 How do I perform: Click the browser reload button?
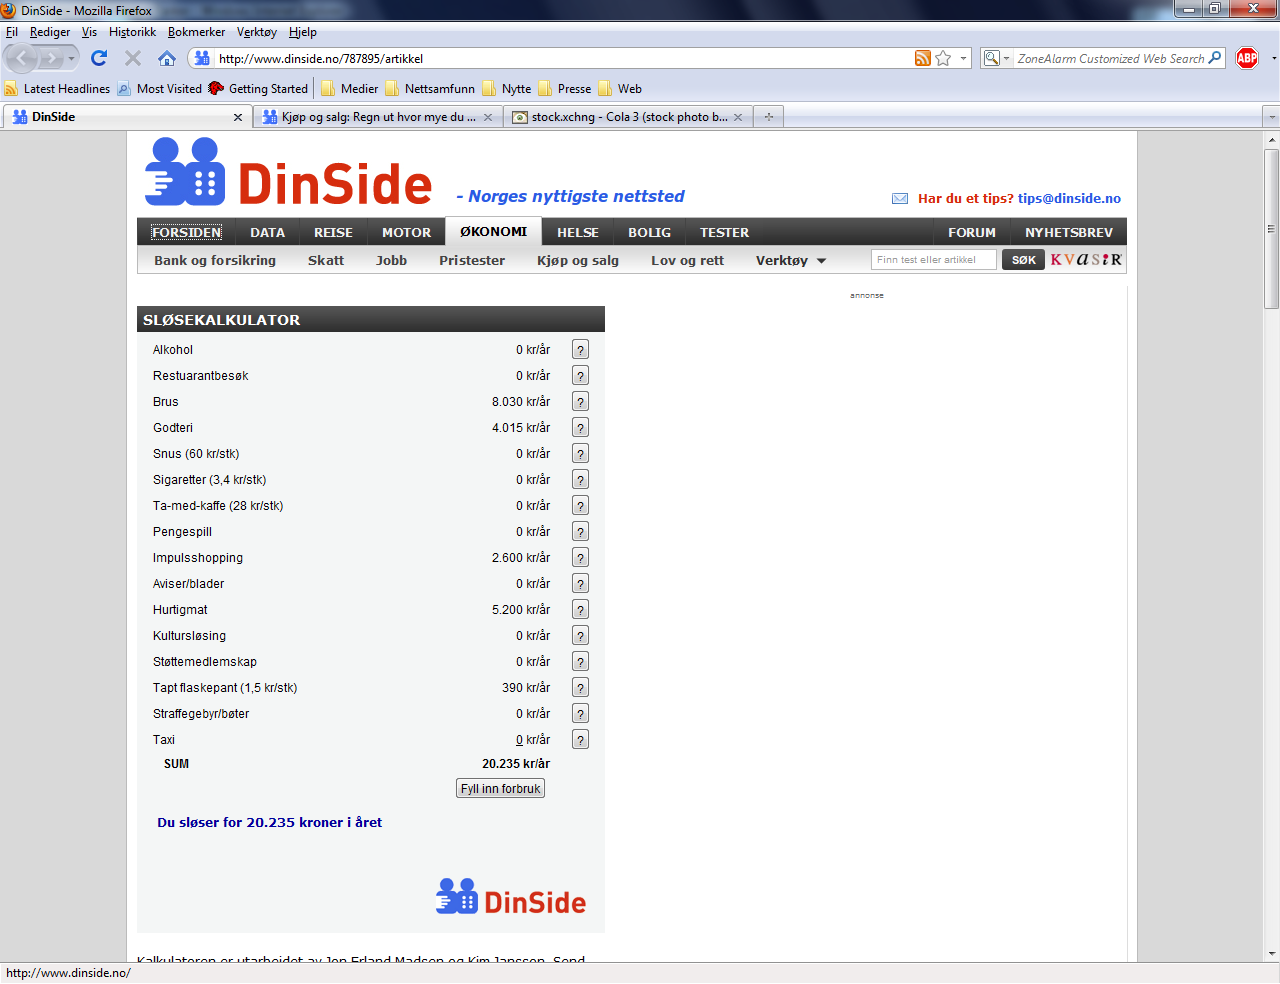(x=98, y=58)
